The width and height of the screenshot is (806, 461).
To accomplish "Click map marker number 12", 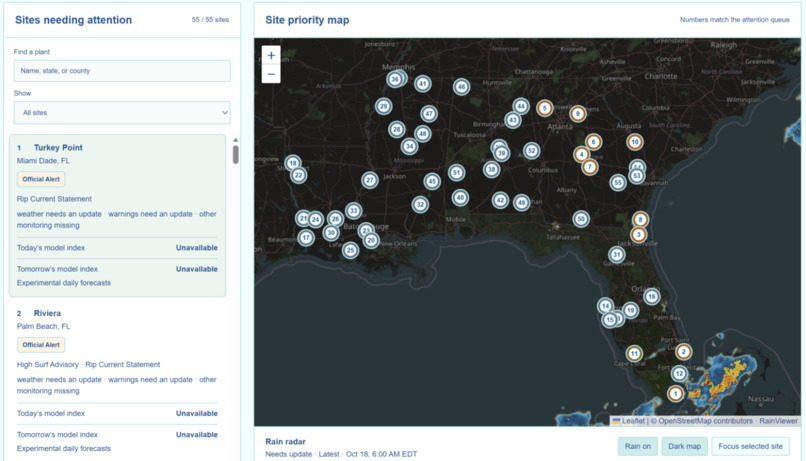I will (679, 374).
